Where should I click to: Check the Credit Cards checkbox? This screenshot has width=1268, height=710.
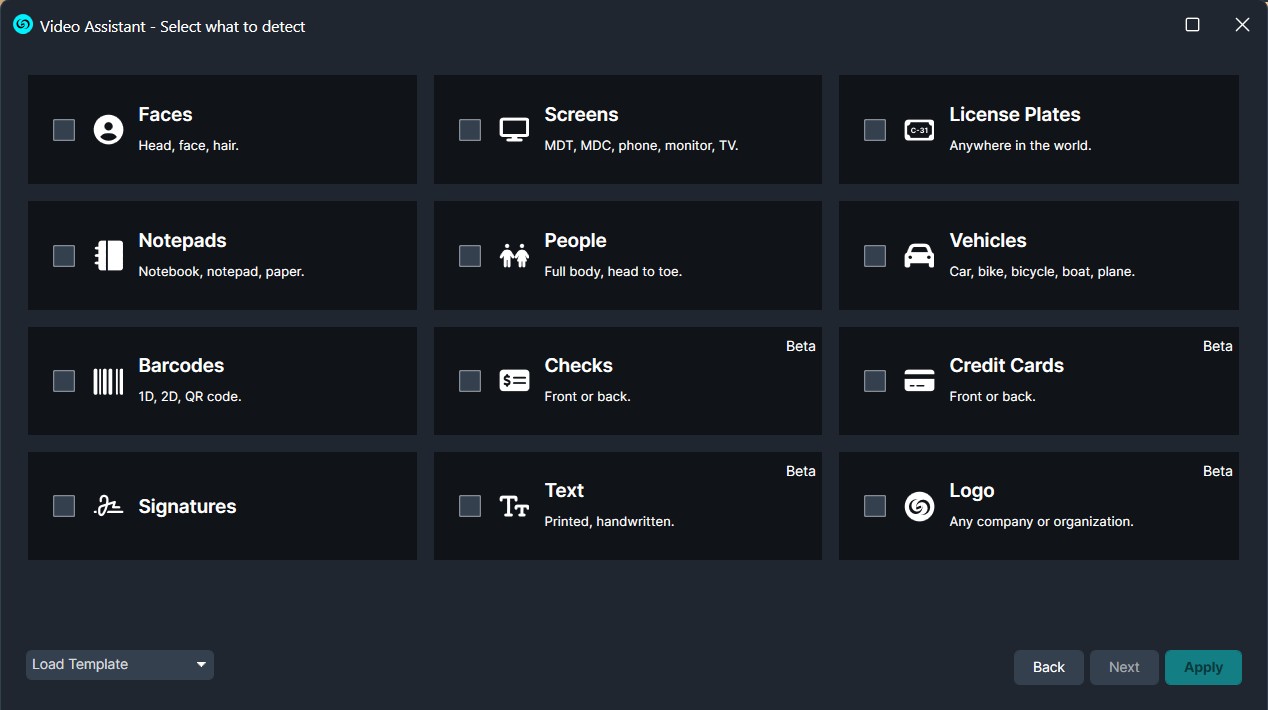pos(875,381)
